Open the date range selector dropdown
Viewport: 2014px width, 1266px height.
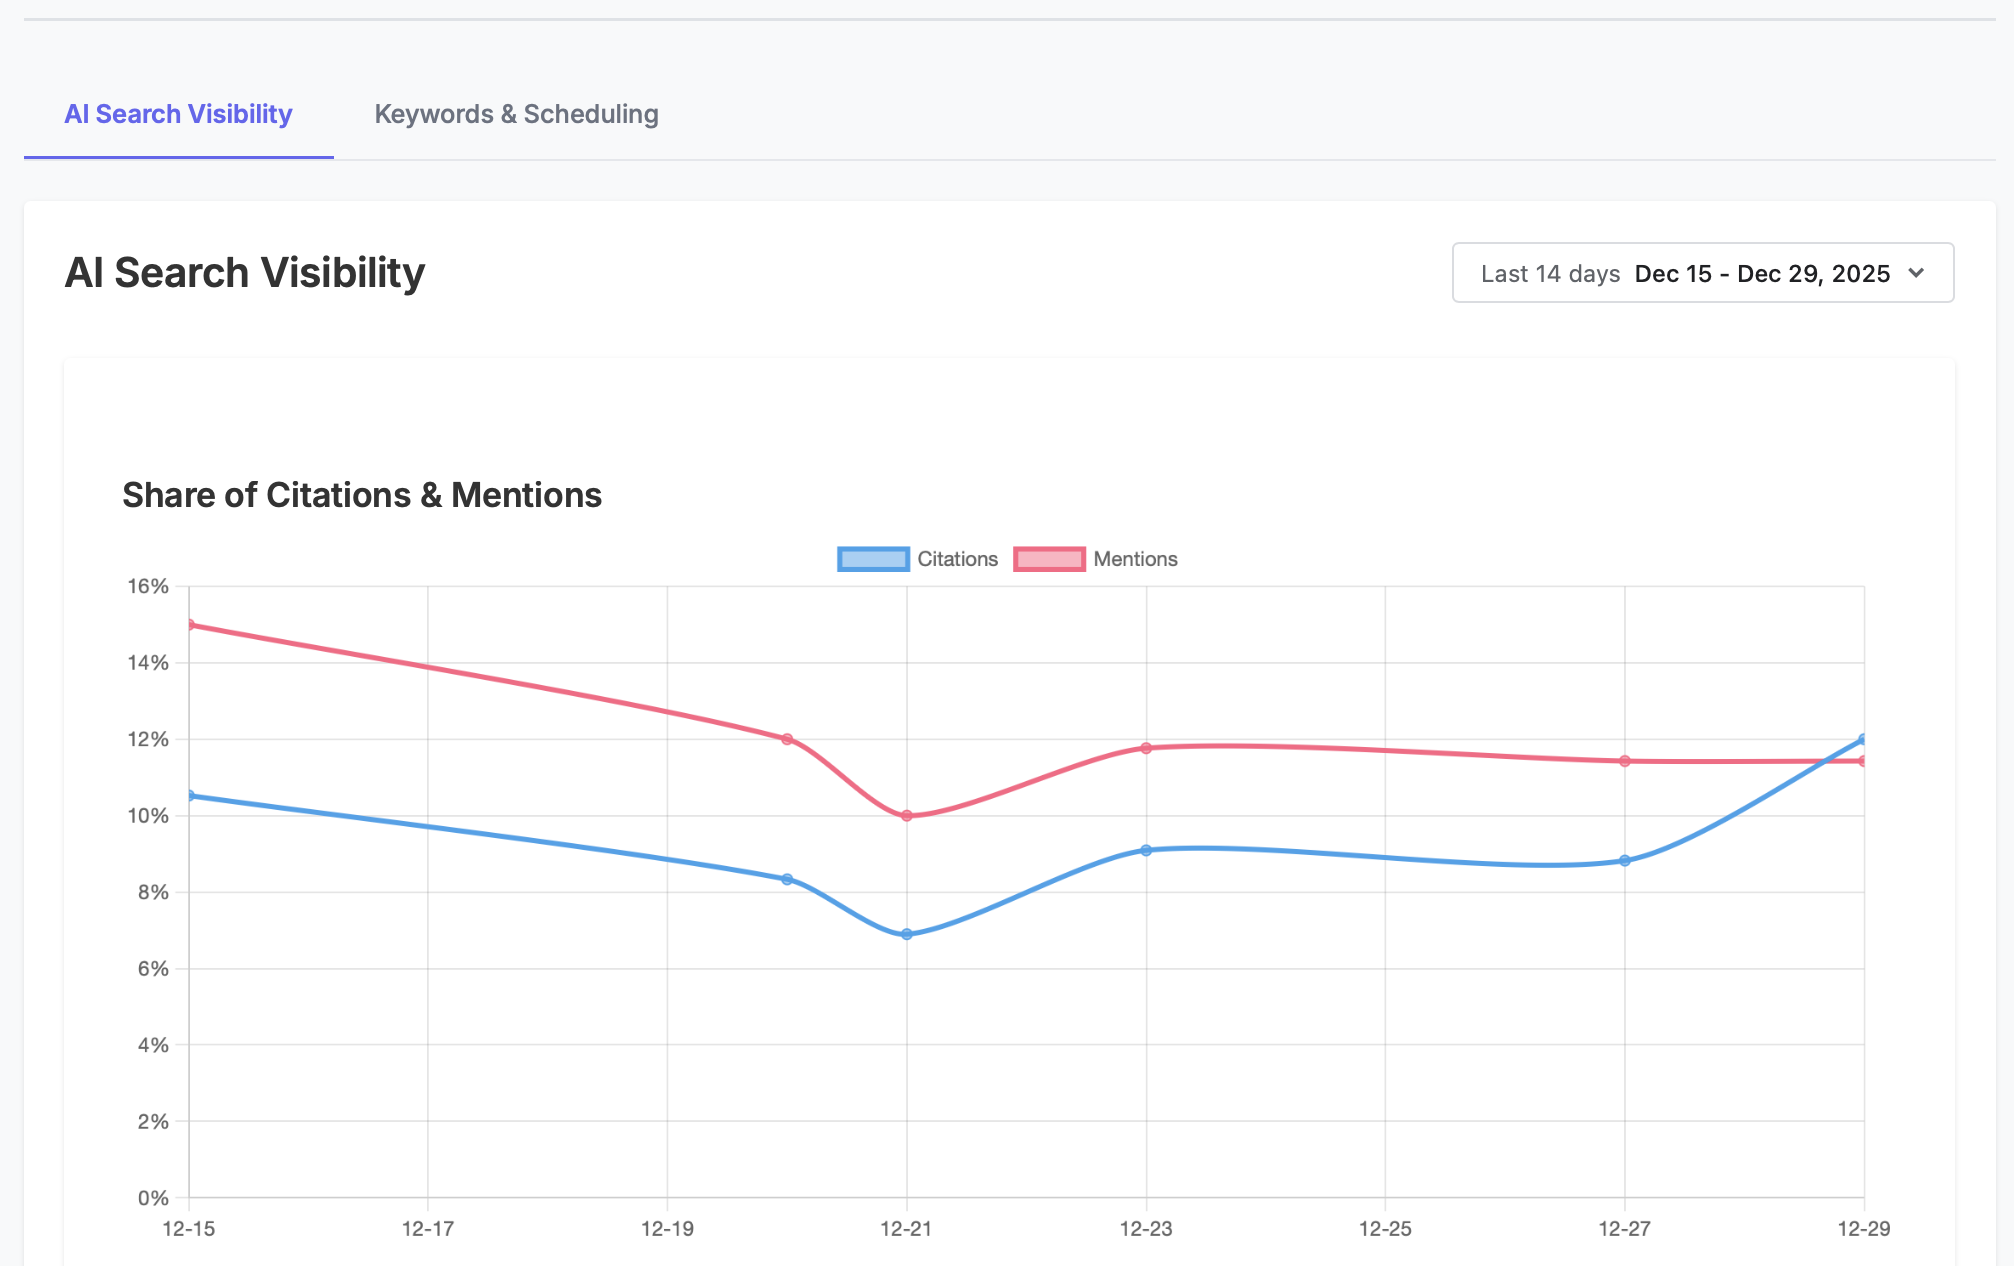coord(1703,272)
